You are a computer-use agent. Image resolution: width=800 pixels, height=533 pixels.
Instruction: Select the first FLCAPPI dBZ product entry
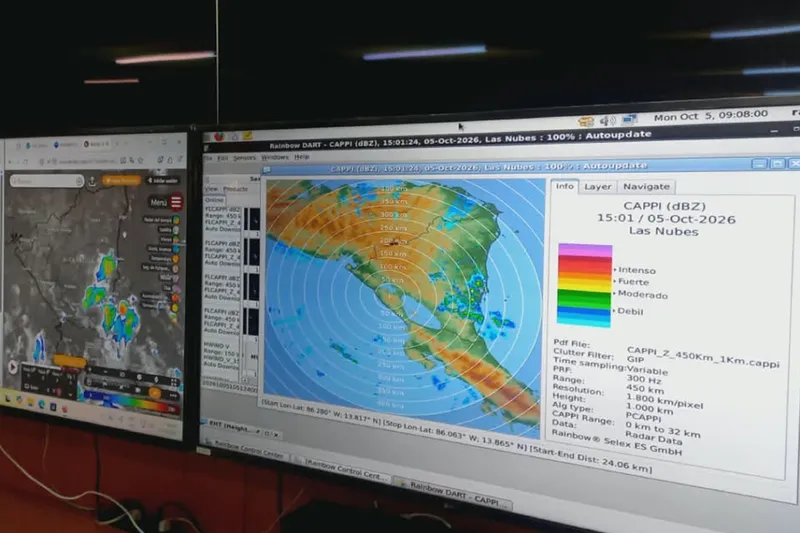pos(222,219)
